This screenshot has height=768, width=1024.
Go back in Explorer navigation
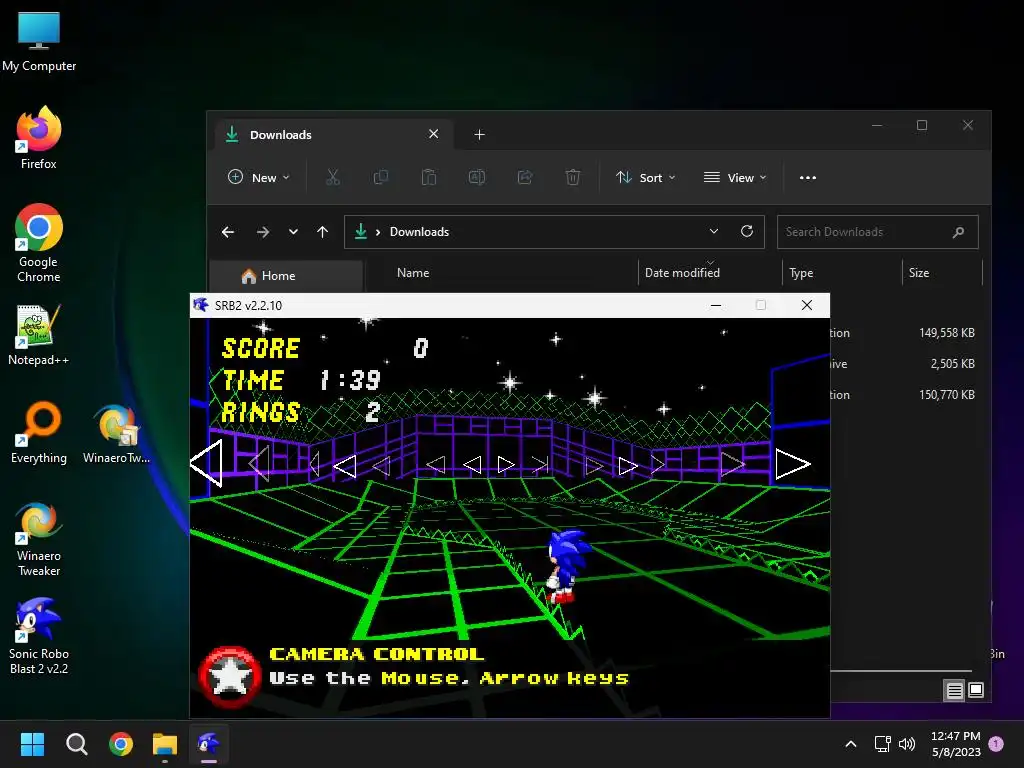click(x=228, y=232)
